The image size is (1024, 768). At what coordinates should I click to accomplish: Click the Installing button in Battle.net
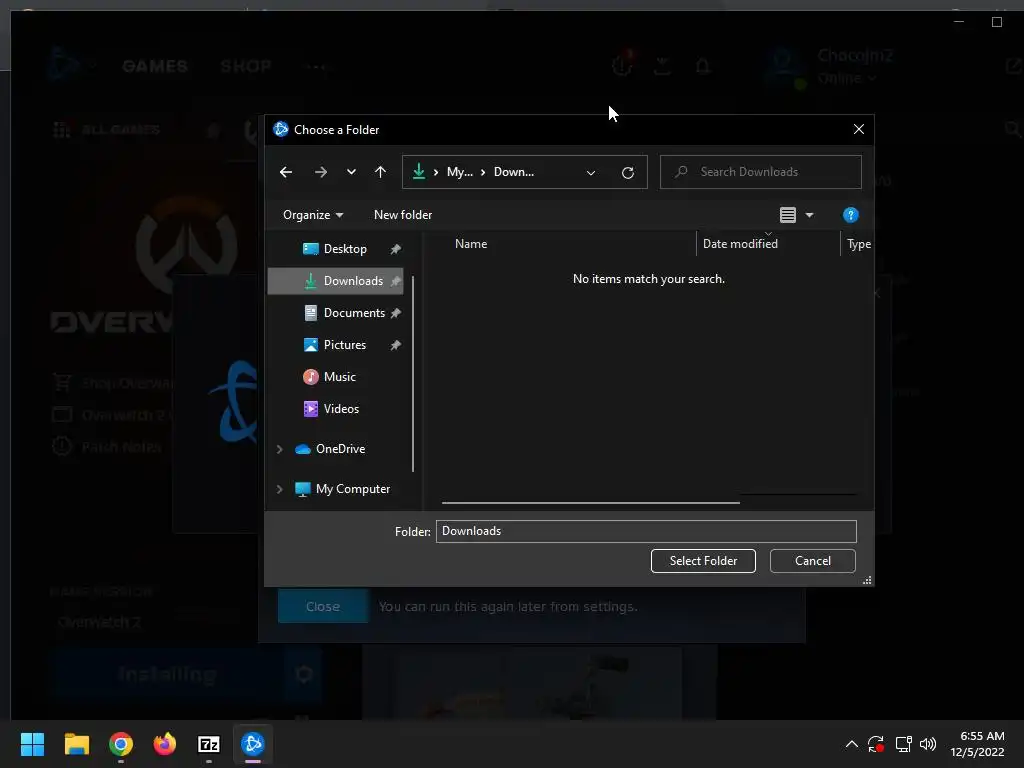pos(167,674)
